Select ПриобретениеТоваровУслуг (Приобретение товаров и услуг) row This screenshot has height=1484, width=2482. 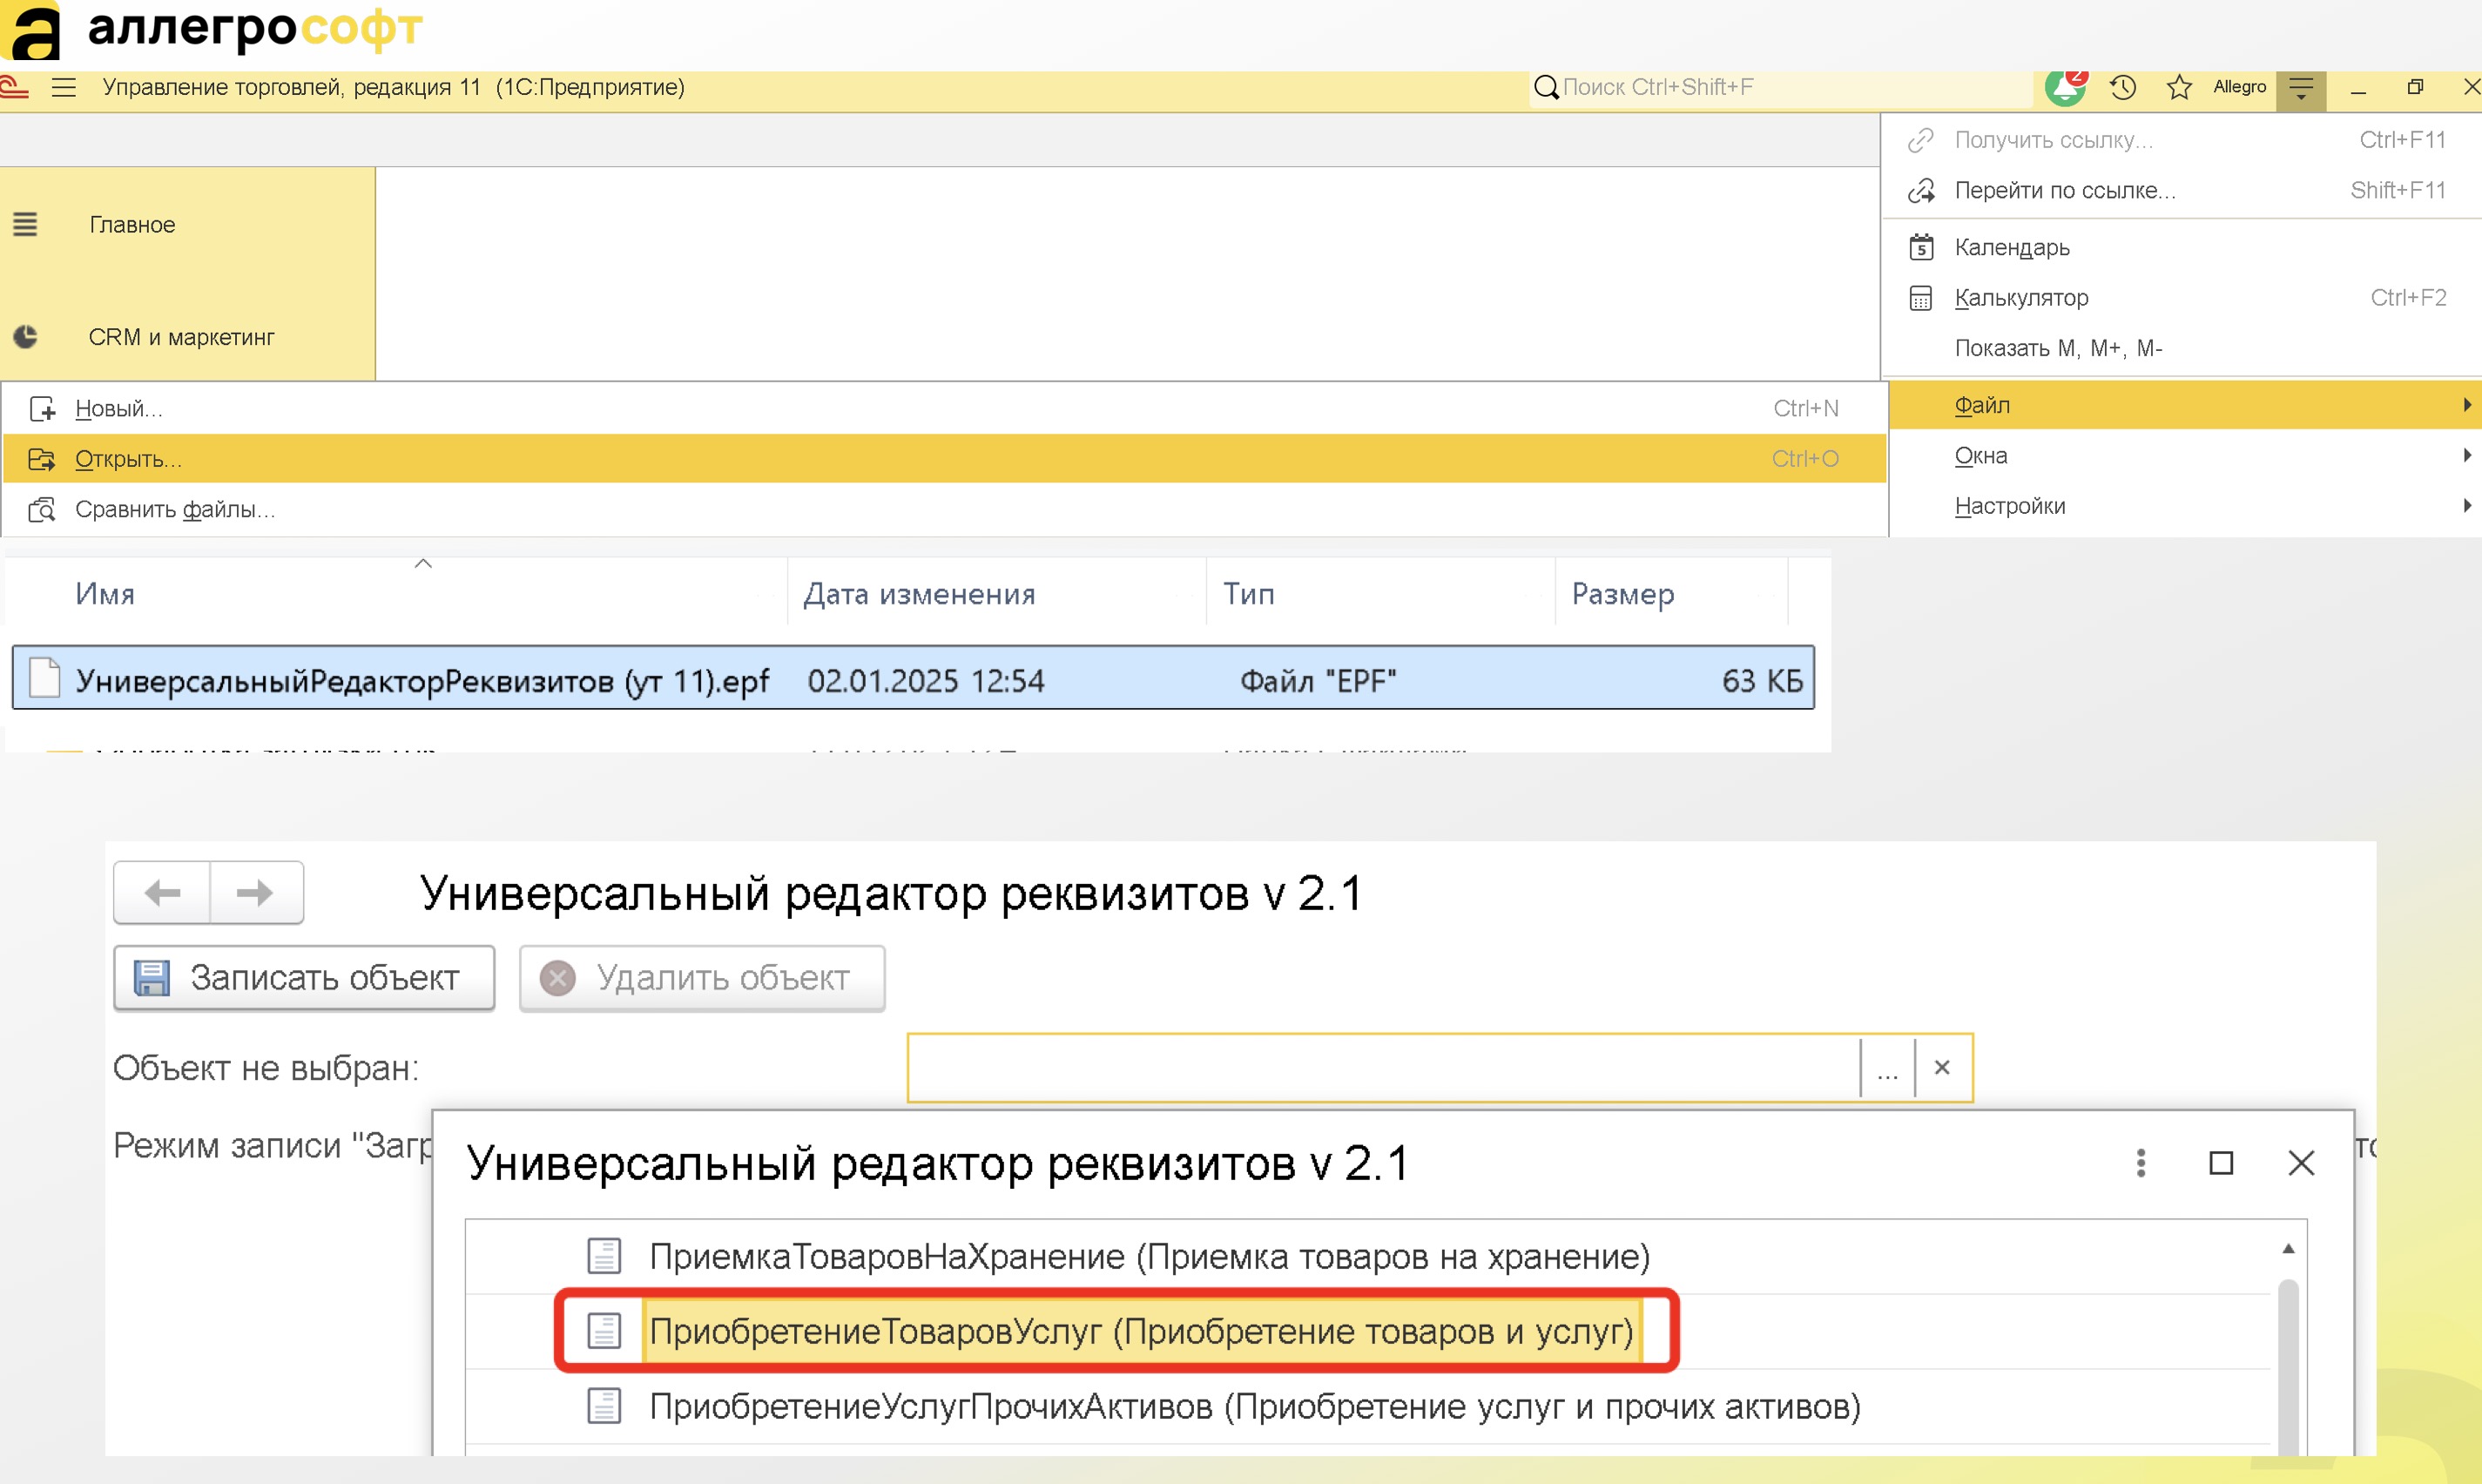(x=1368, y=1331)
